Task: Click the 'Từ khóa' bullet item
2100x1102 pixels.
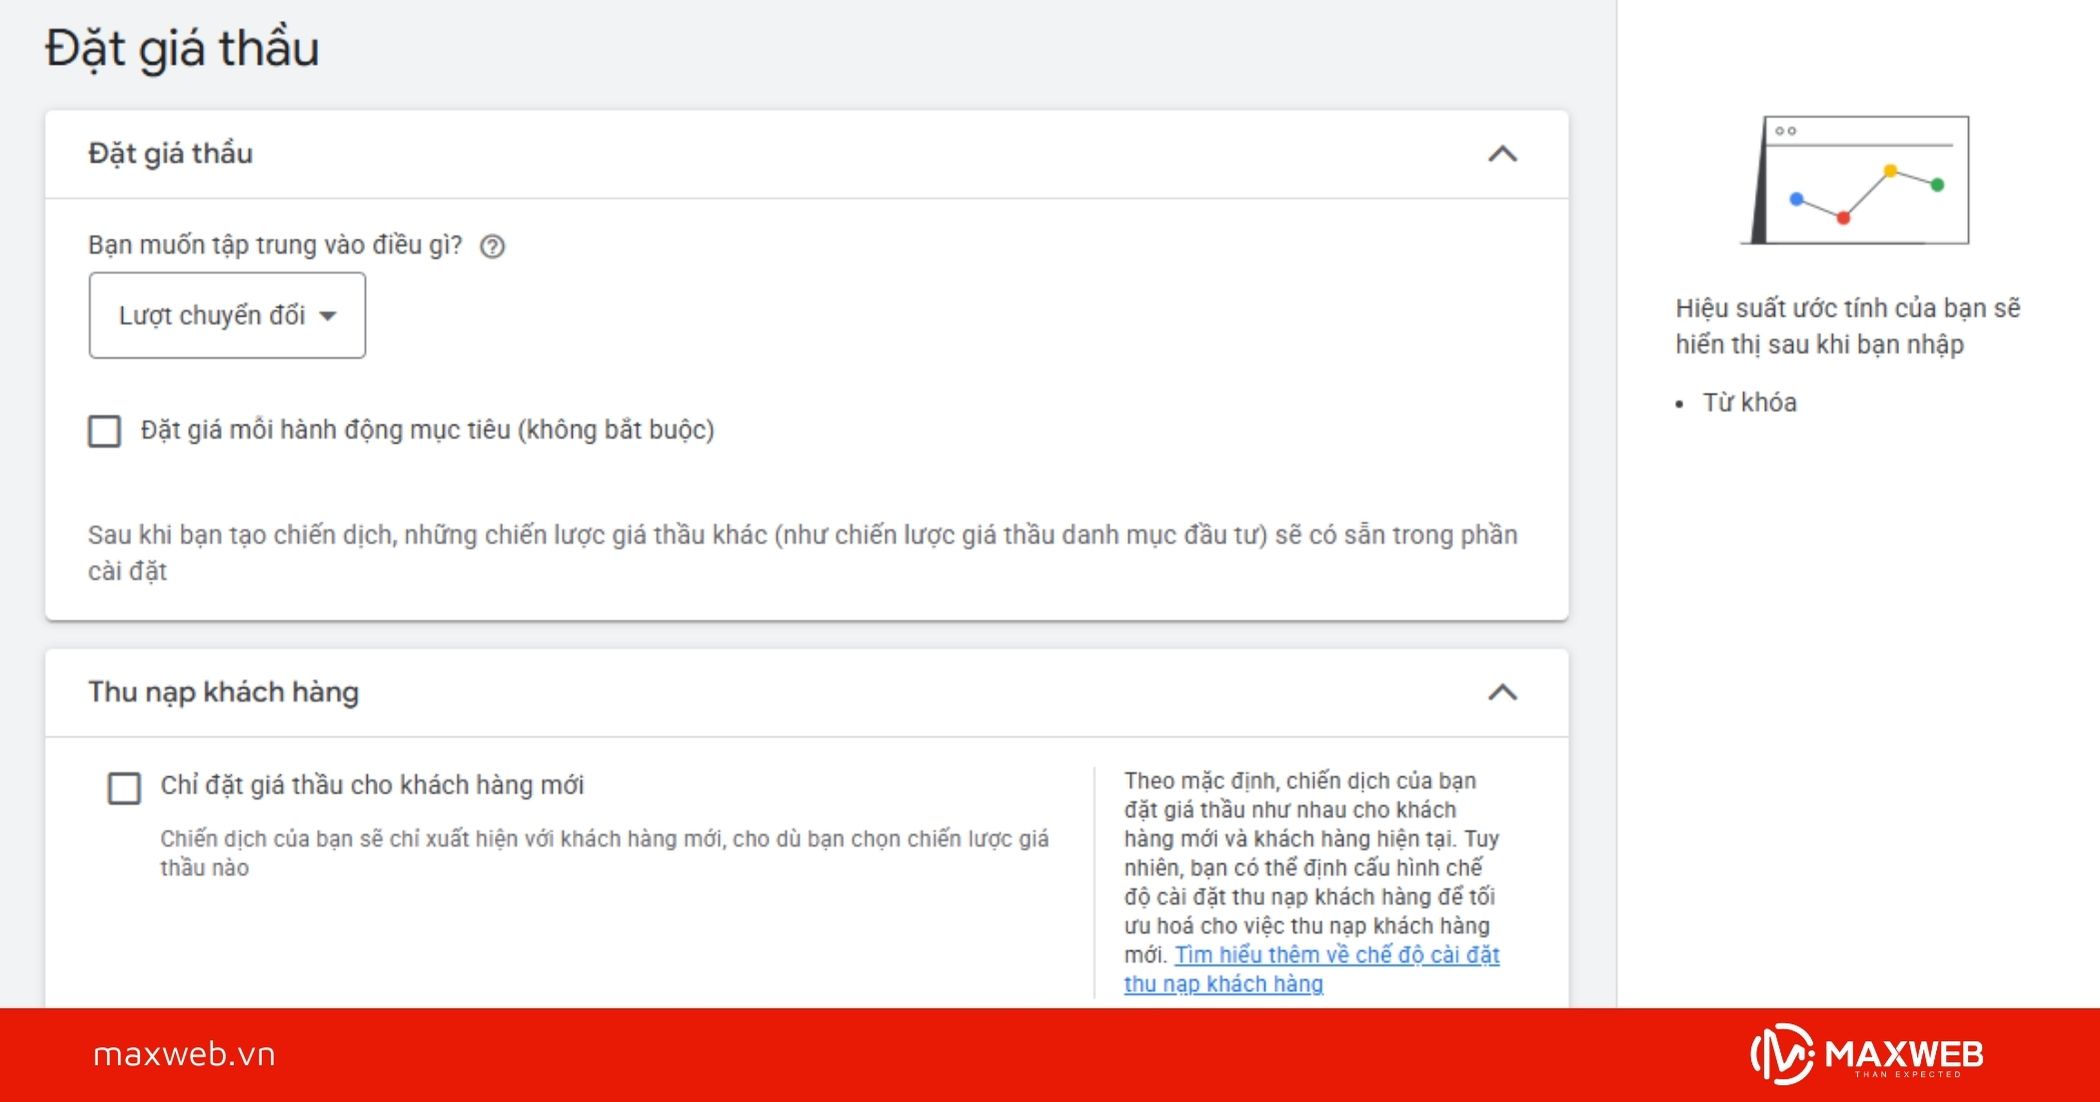Action: tap(1749, 402)
